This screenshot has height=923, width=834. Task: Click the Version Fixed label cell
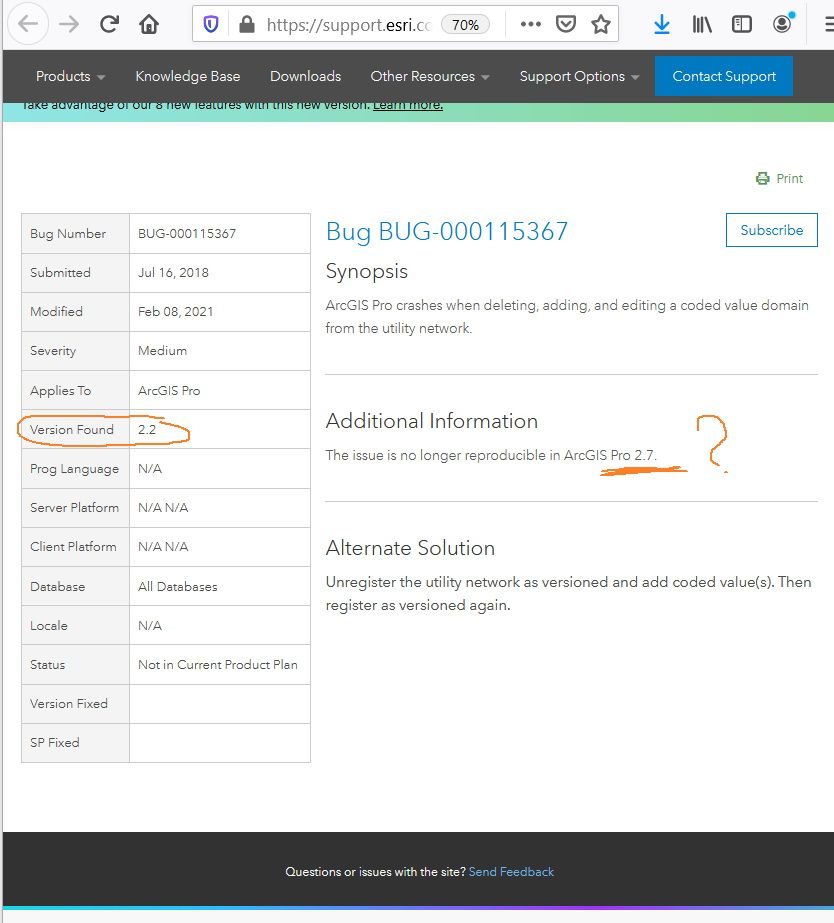point(75,704)
